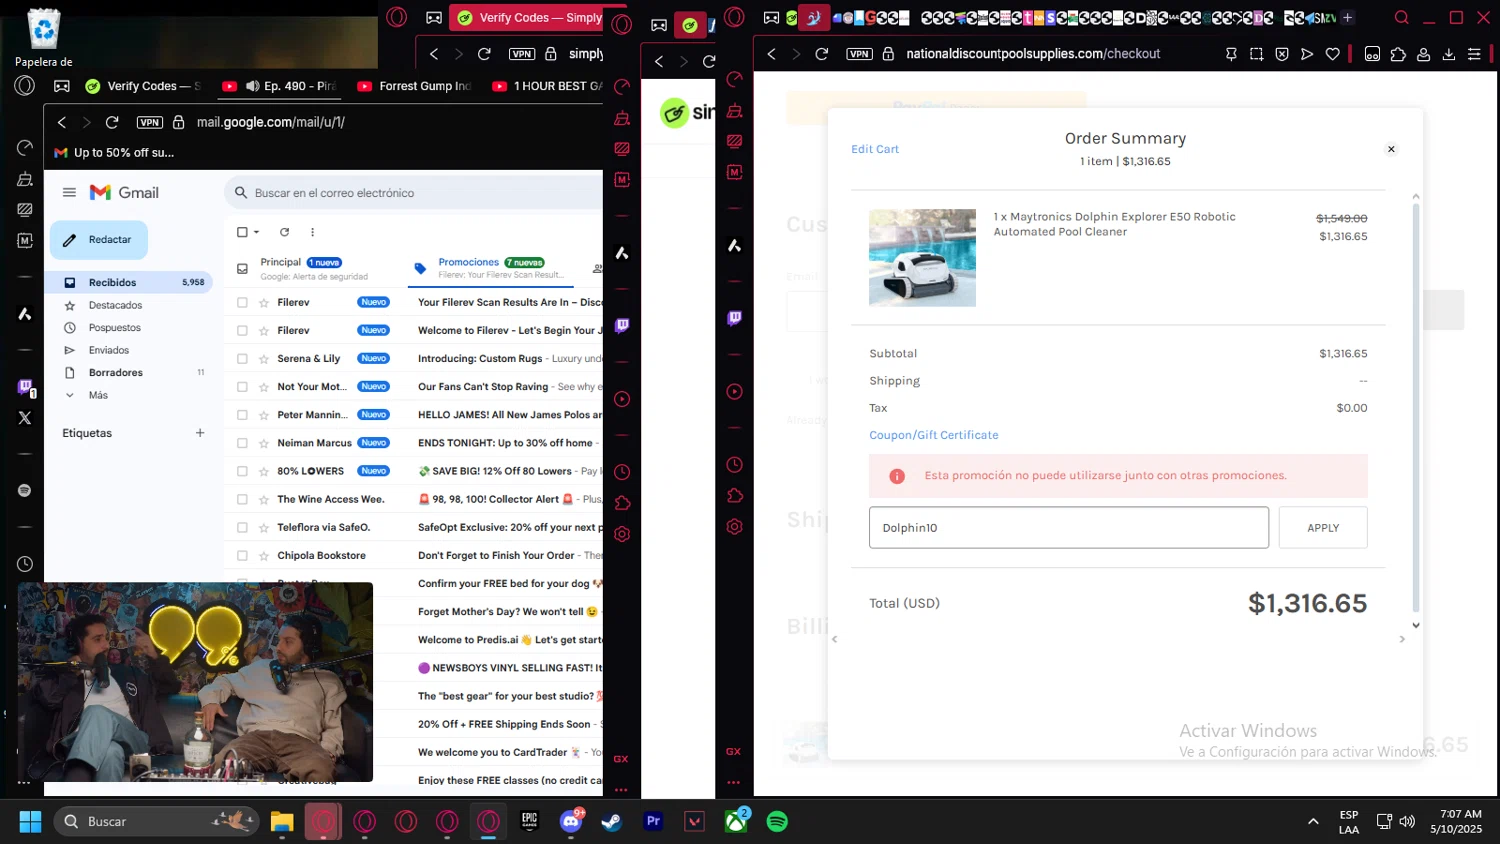Viewport: 1500px width, 844px height.
Task: Focus the Gmail search field
Action: [x=420, y=193]
